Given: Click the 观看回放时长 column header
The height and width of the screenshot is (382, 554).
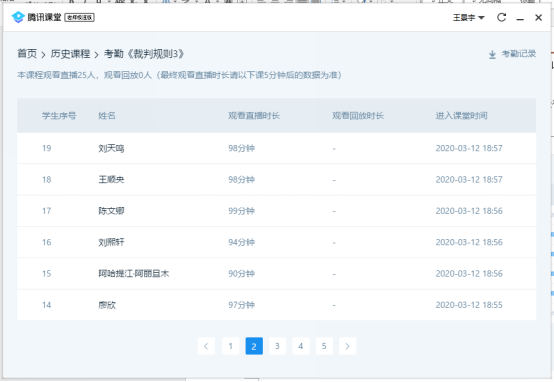Looking at the screenshot, I should coord(358,116).
